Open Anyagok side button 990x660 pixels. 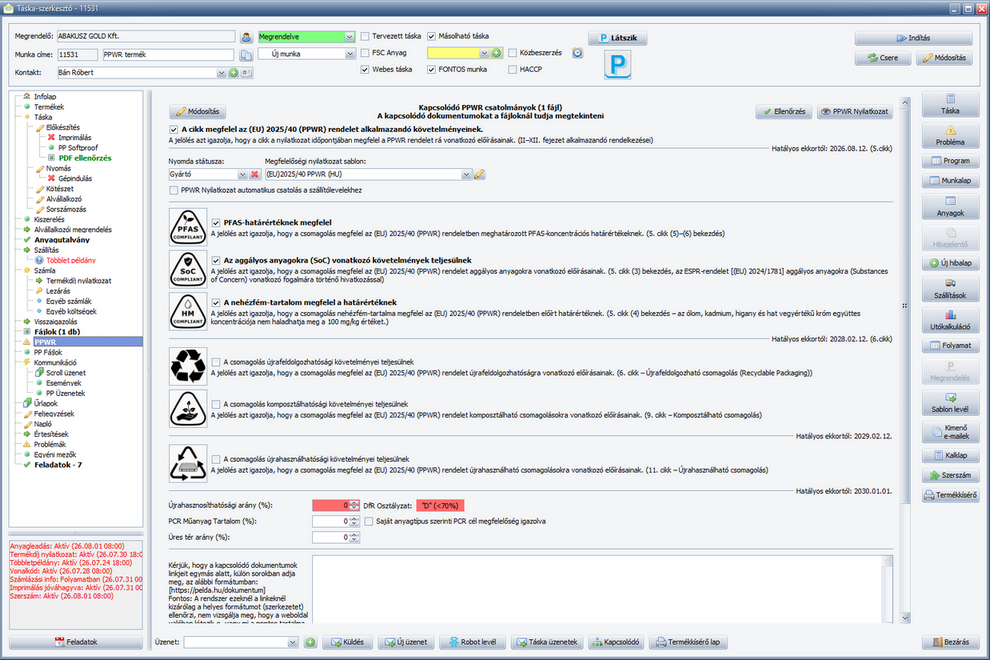[x=950, y=207]
